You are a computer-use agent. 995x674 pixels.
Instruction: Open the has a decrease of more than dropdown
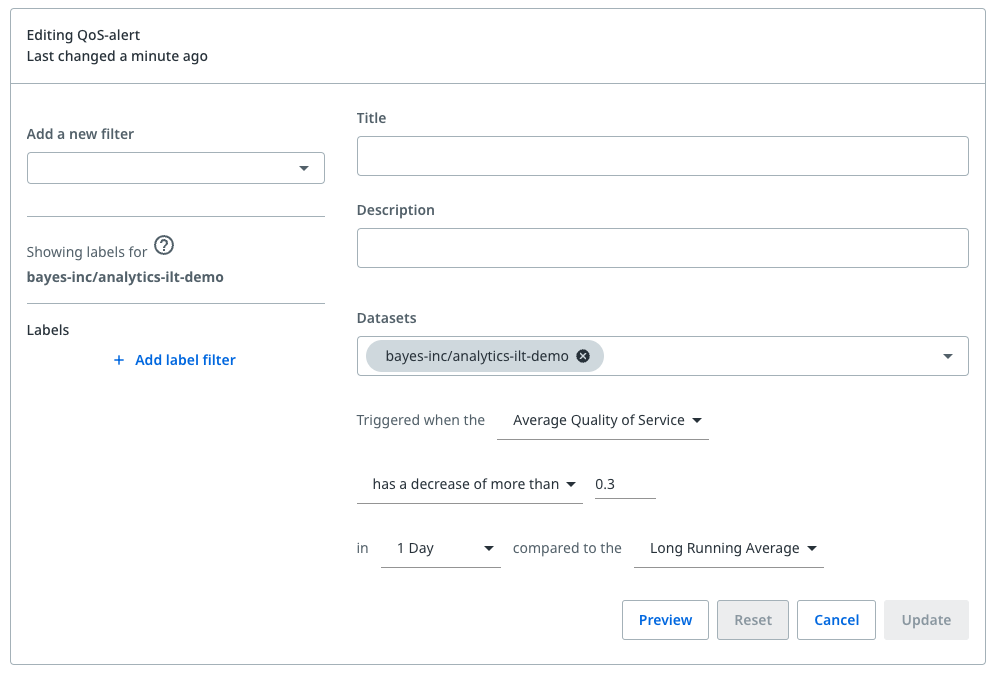[x=469, y=484]
